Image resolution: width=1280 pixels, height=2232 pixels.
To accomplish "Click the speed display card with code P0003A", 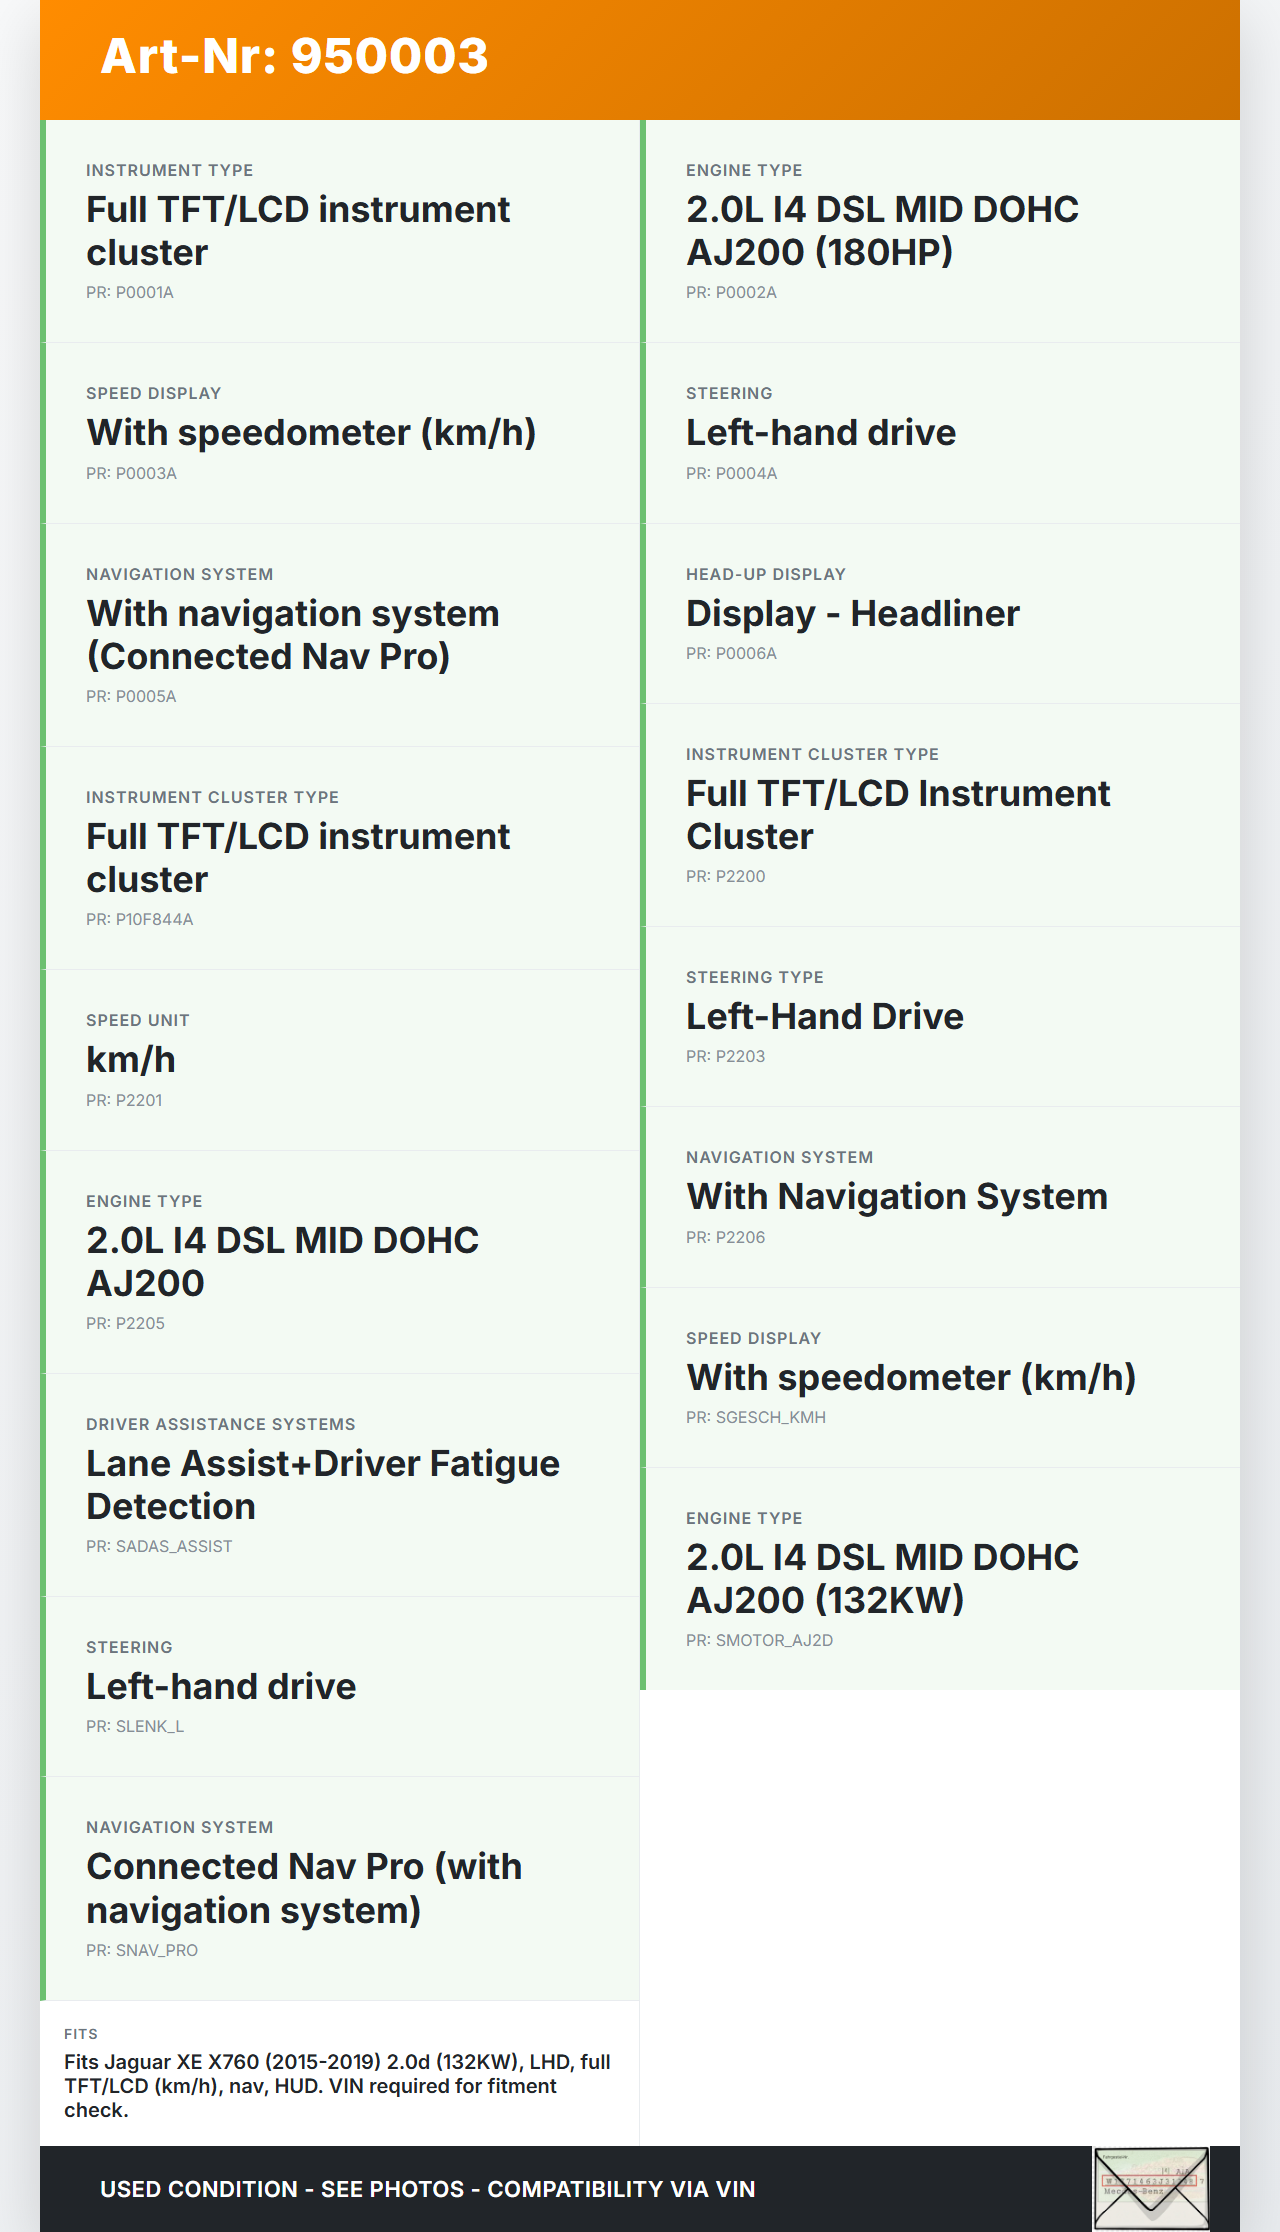I will click(340, 433).
